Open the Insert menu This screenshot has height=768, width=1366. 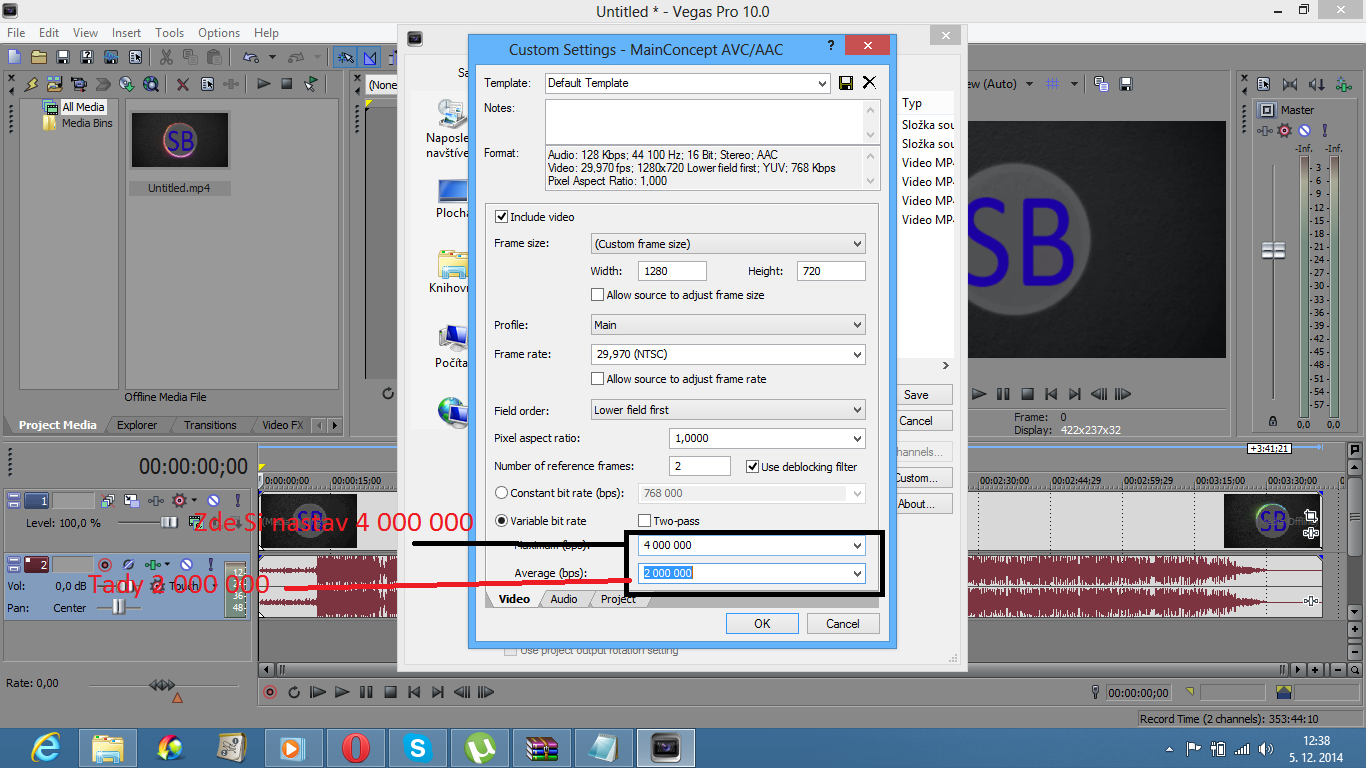(126, 33)
